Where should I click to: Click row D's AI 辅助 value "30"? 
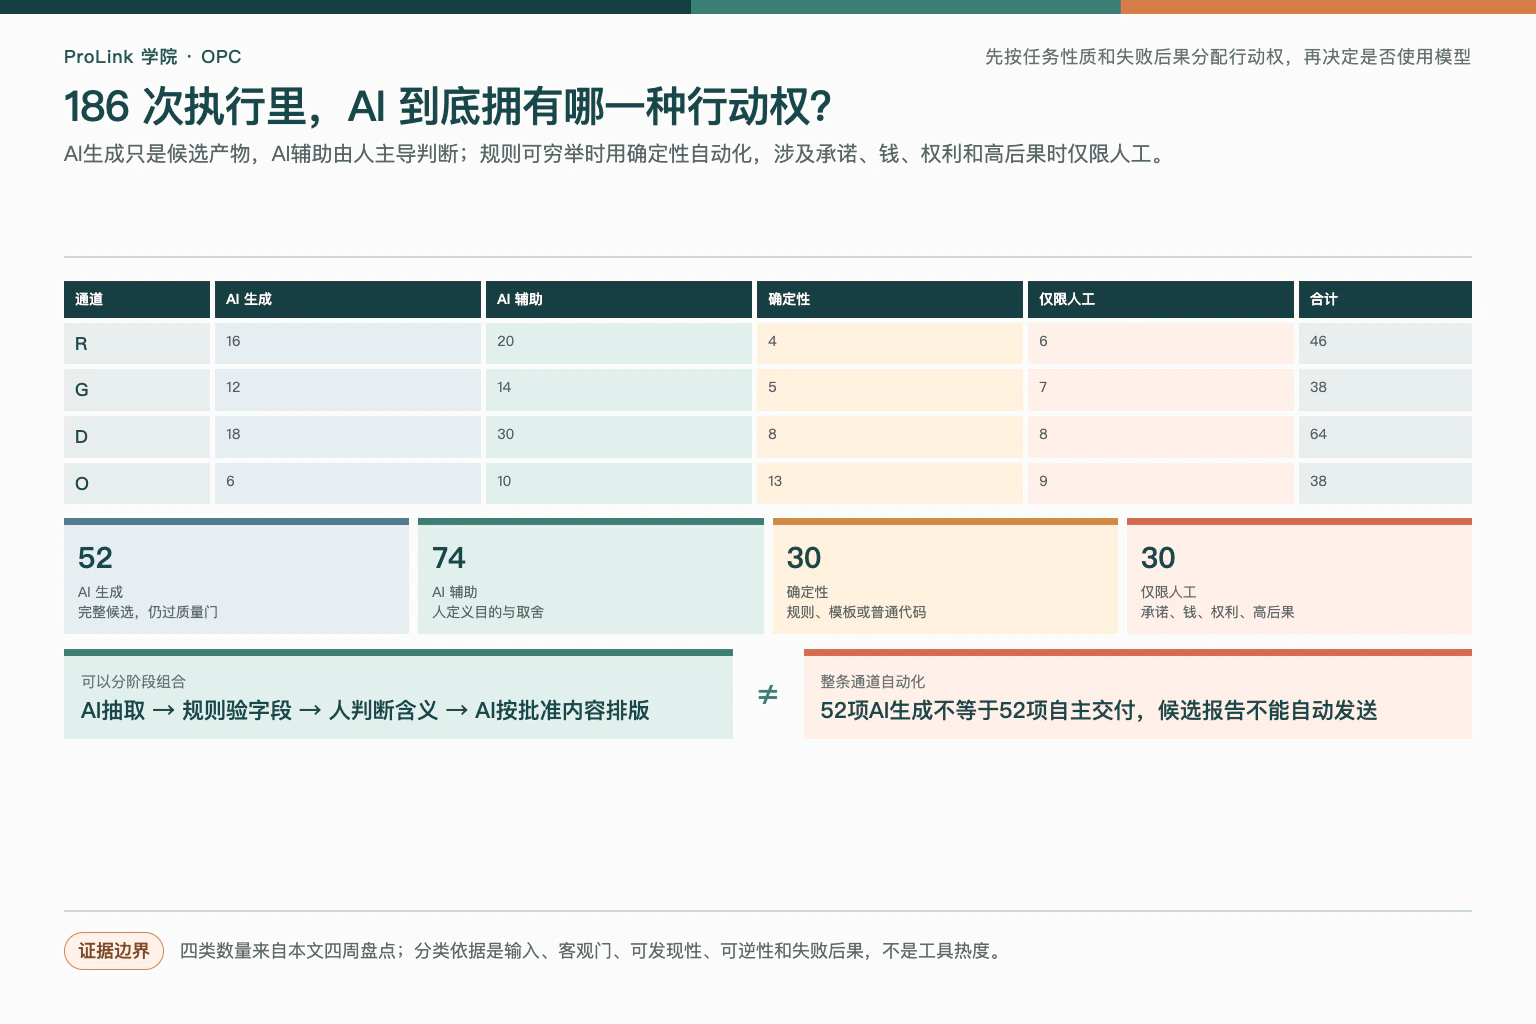pos(505,434)
